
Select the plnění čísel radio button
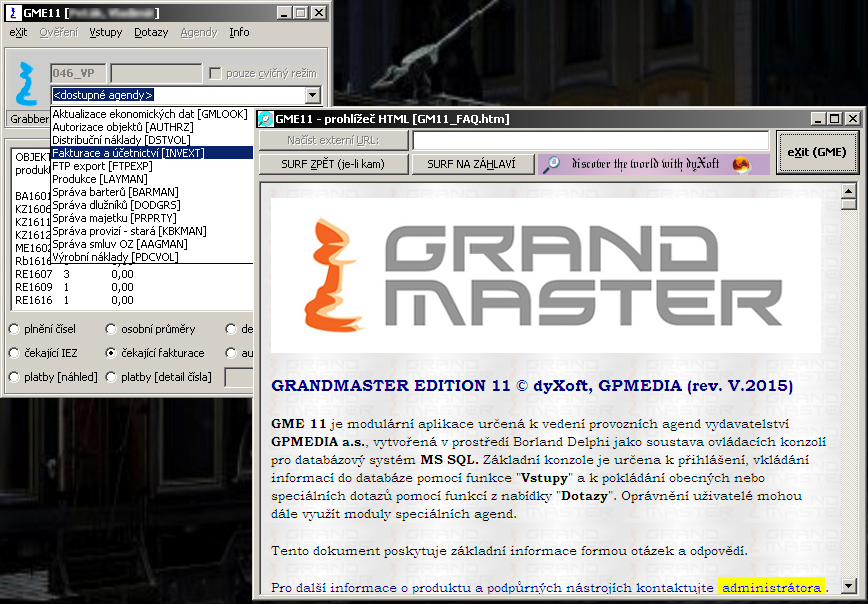pyautogui.click(x=14, y=329)
